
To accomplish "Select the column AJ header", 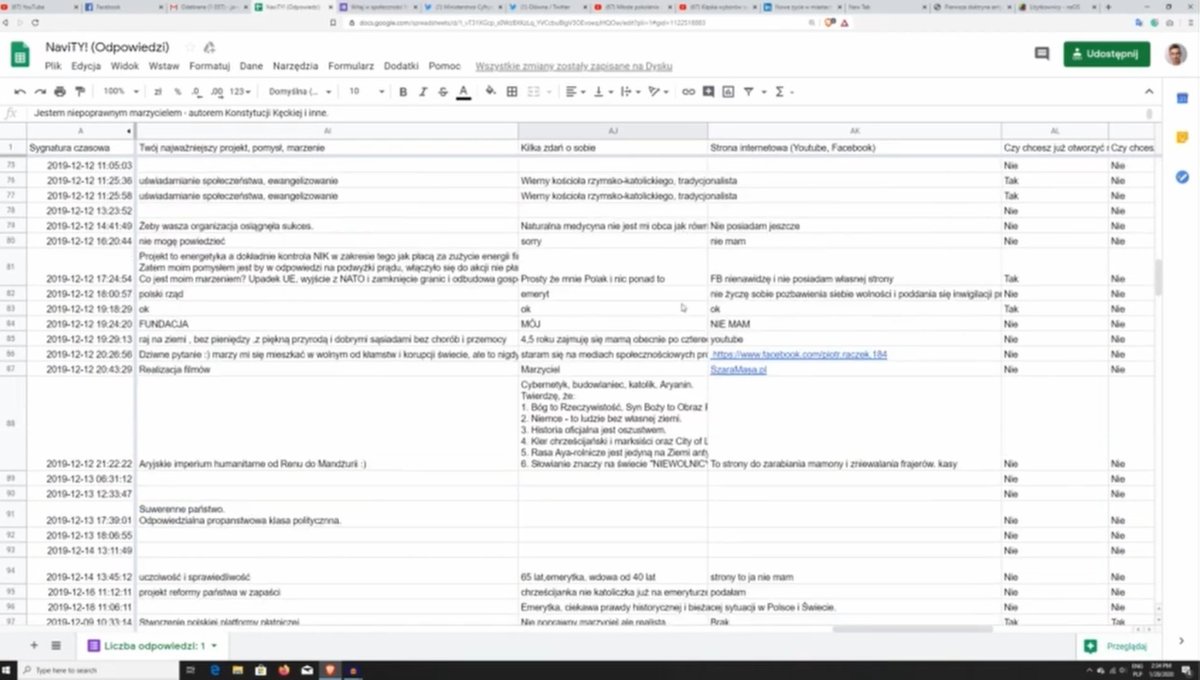I will (x=612, y=131).
